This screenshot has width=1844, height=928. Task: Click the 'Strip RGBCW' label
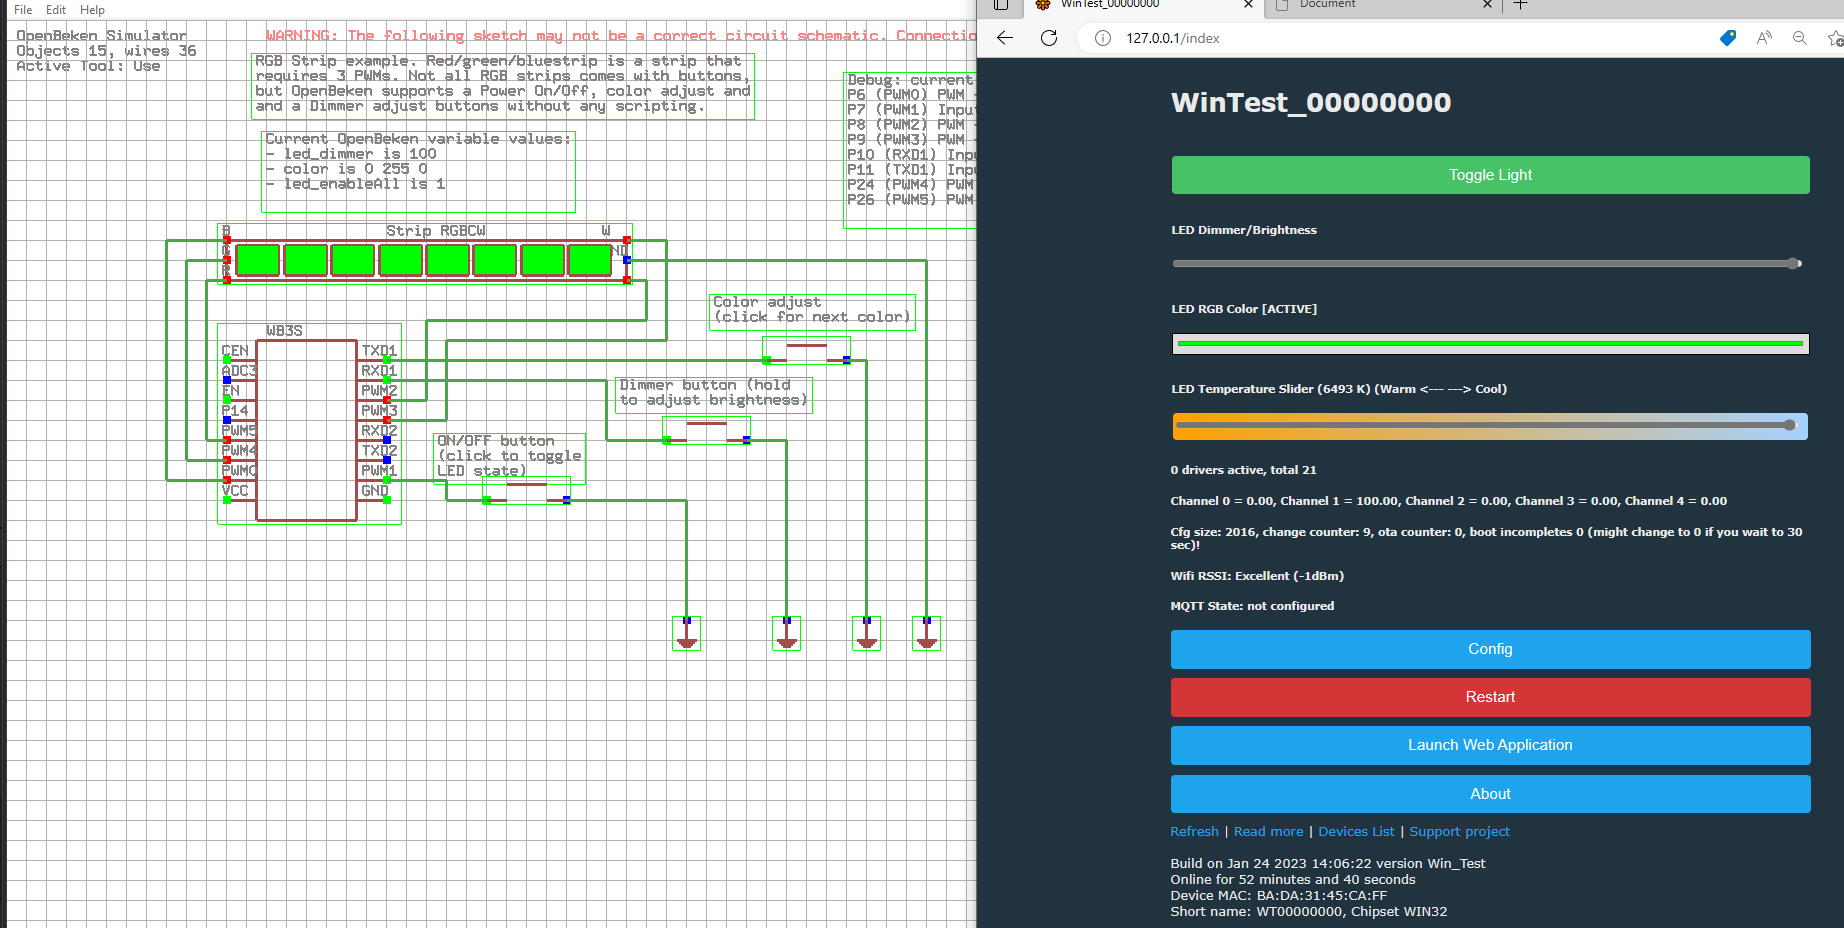[x=436, y=231]
